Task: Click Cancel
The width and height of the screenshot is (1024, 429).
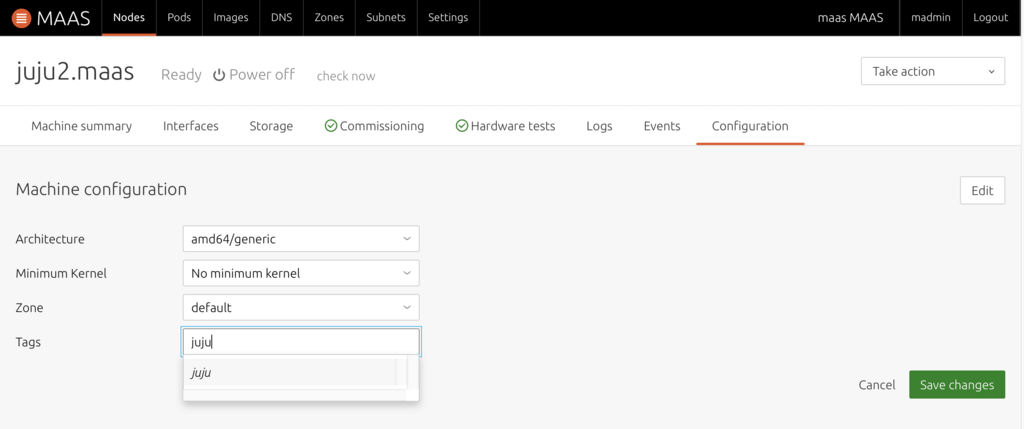Action: click(877, 385)
